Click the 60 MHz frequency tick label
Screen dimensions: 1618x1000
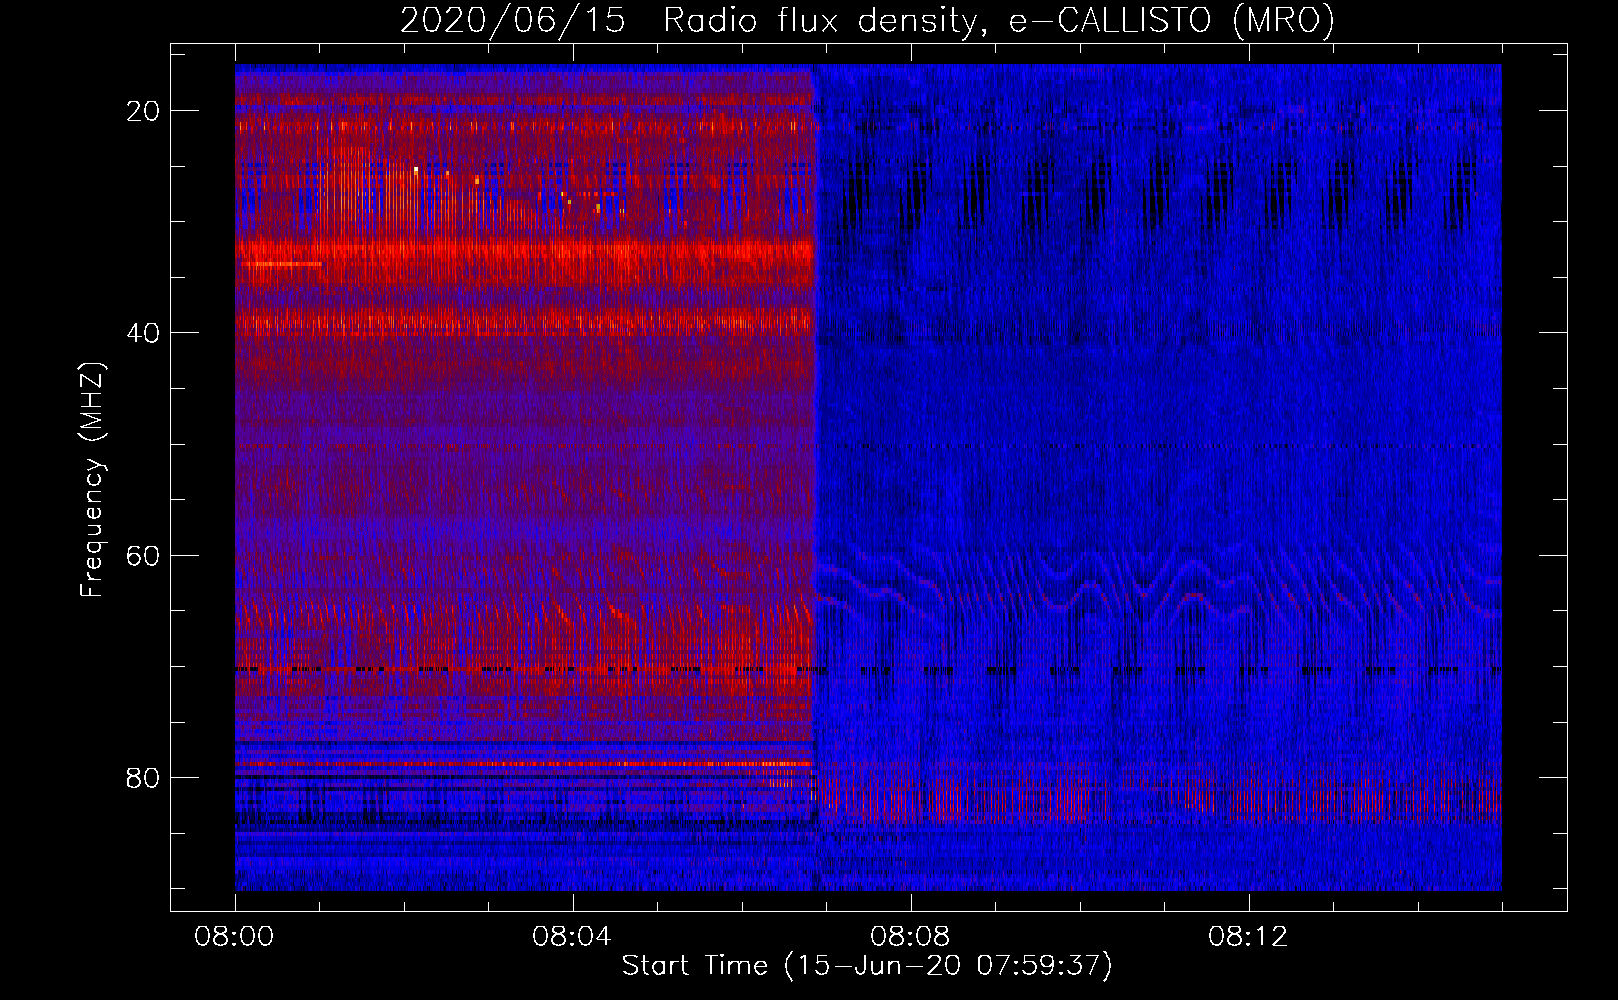pos(143,555)
